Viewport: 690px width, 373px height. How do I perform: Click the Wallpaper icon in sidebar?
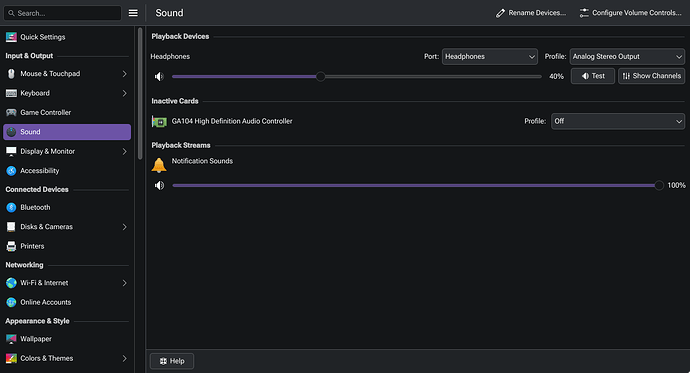point(11,339)
